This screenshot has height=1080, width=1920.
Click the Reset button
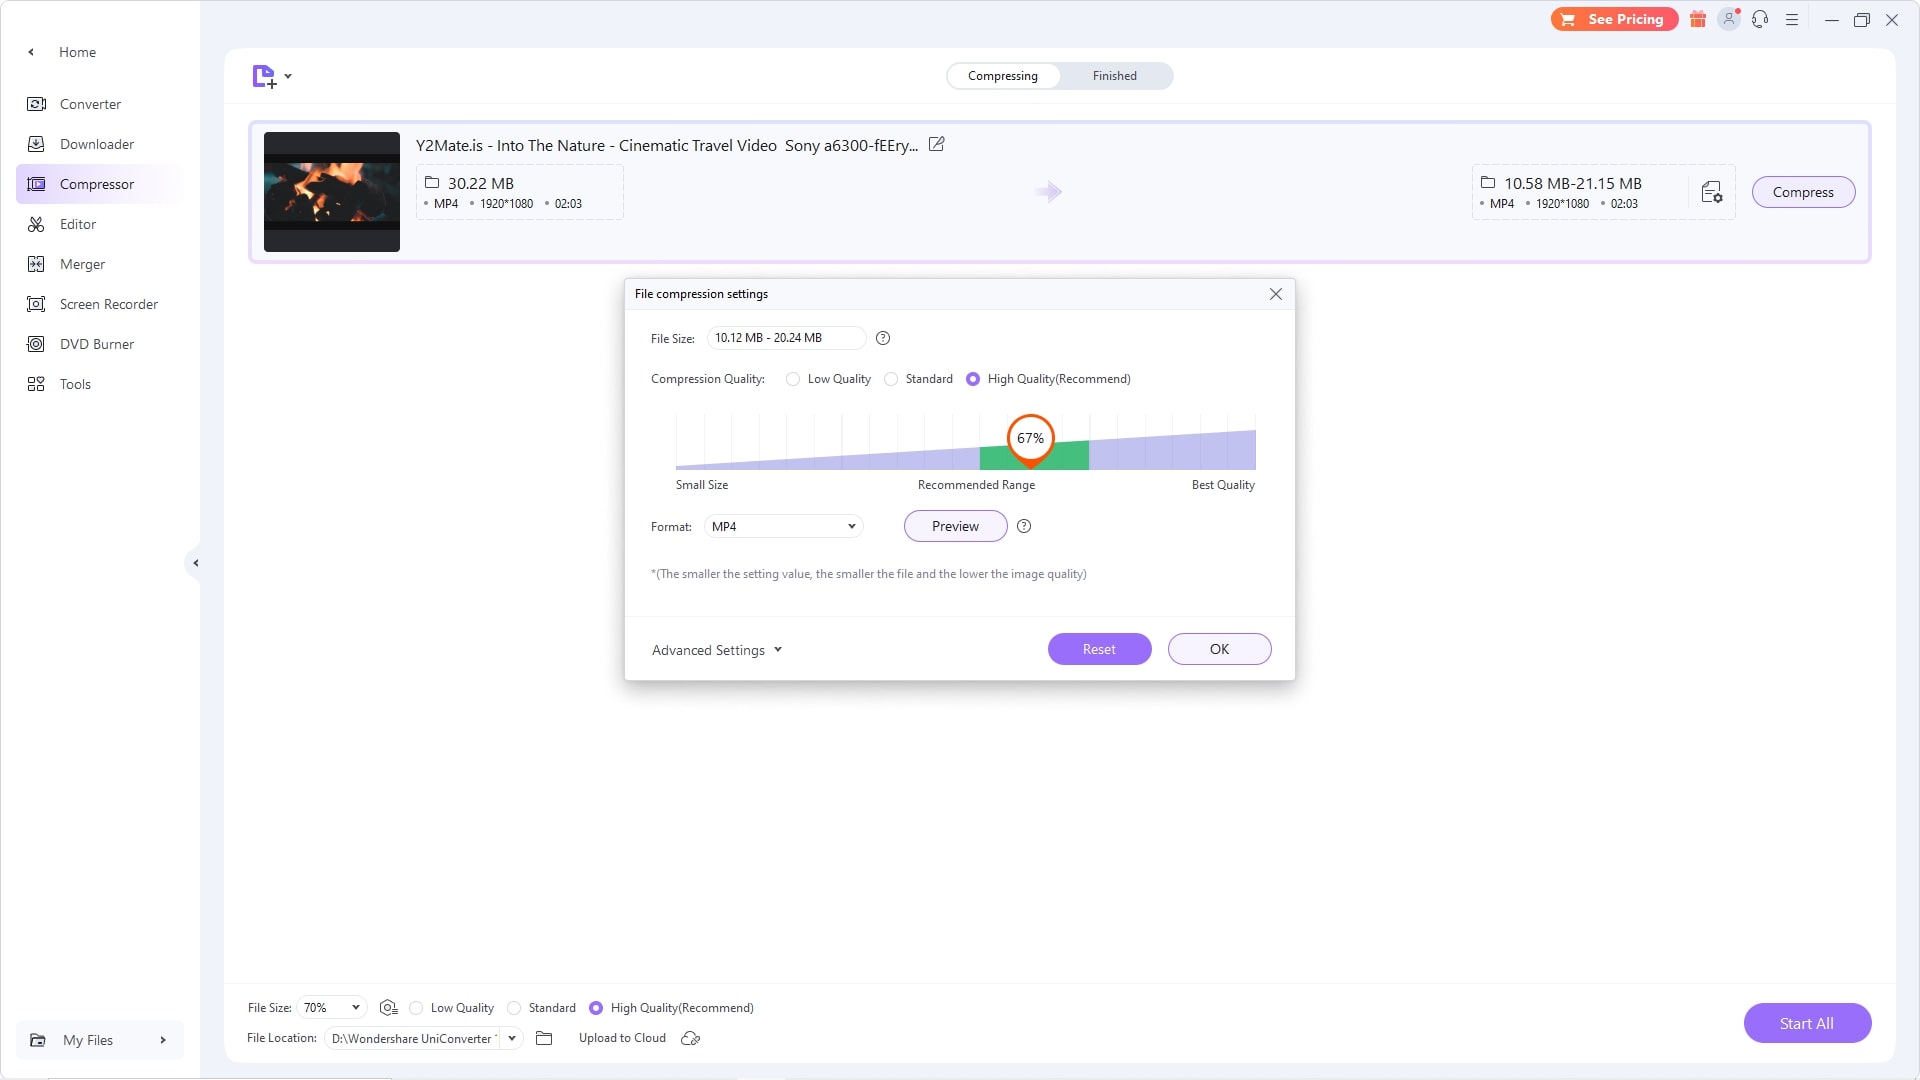1099,650
